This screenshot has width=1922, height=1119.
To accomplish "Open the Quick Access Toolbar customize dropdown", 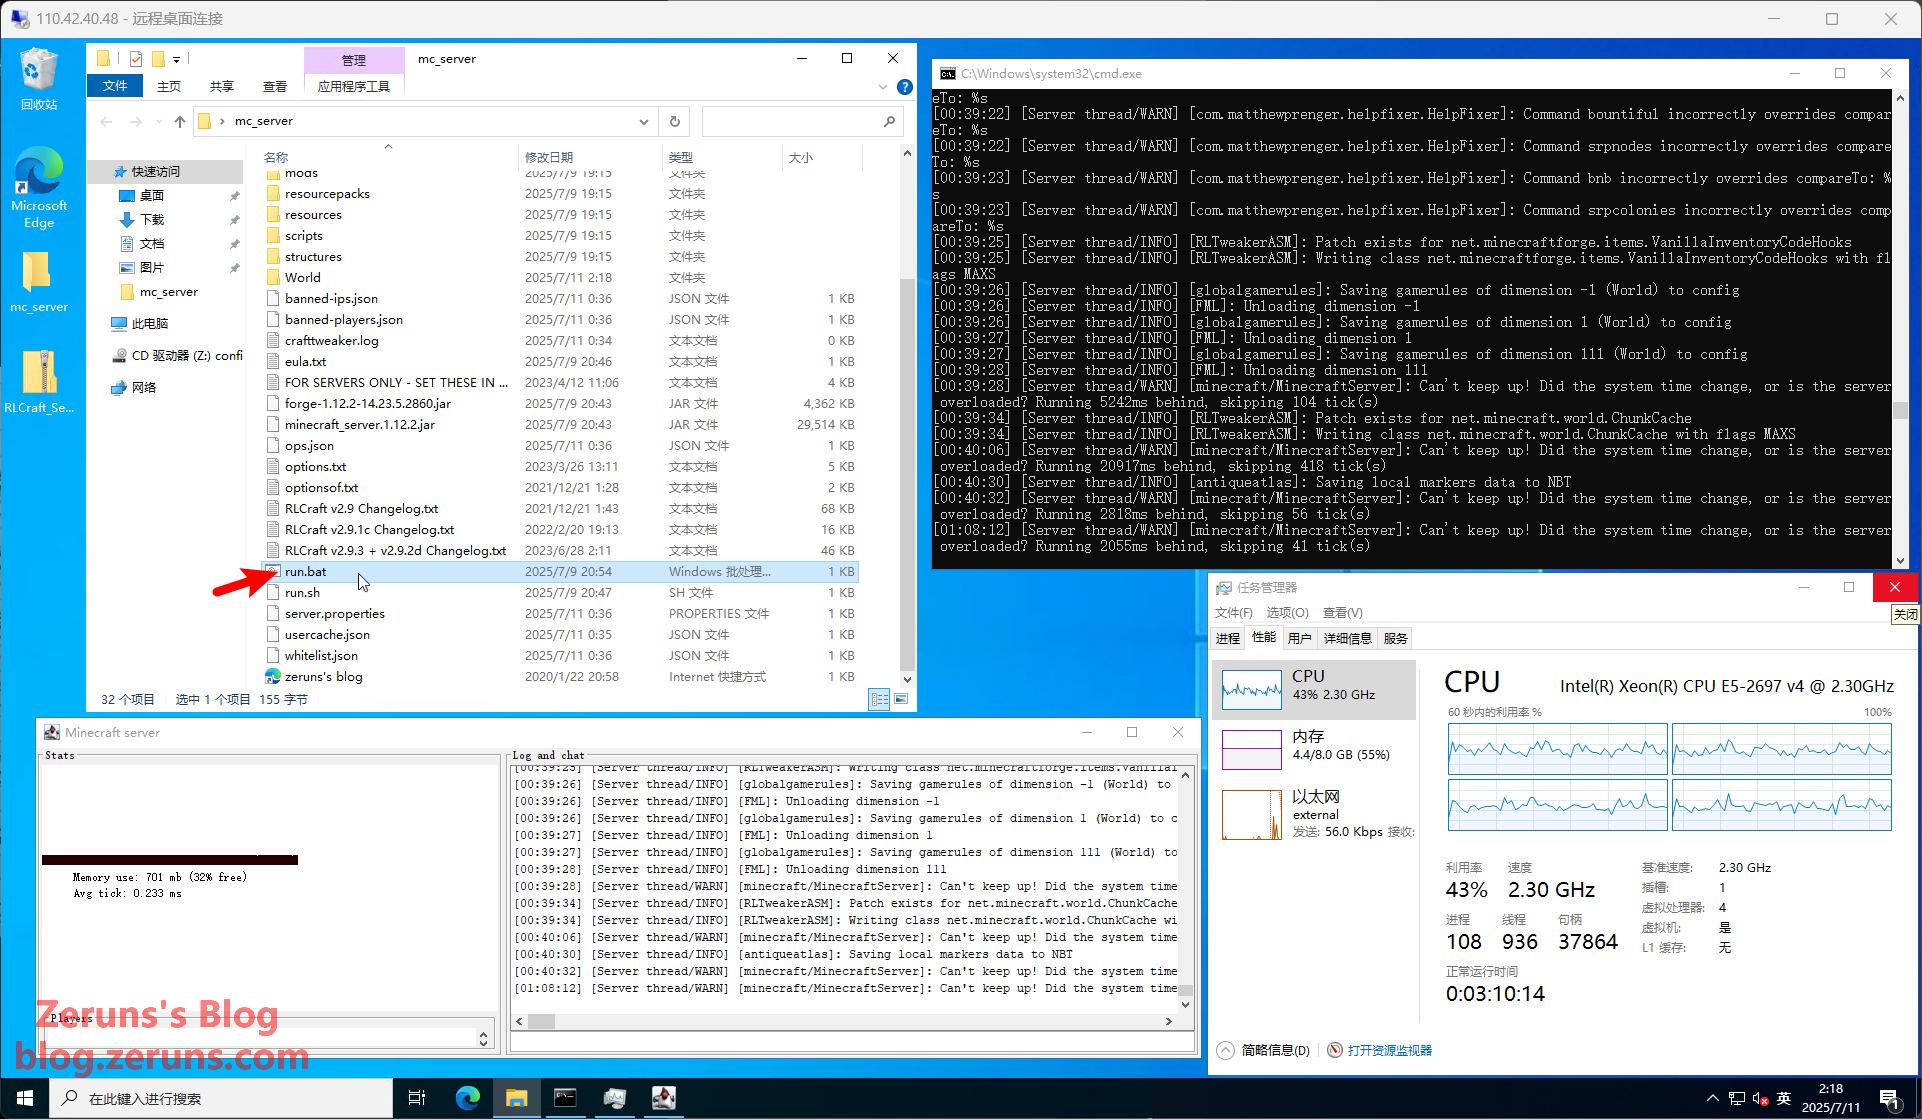I will point(177,59).
